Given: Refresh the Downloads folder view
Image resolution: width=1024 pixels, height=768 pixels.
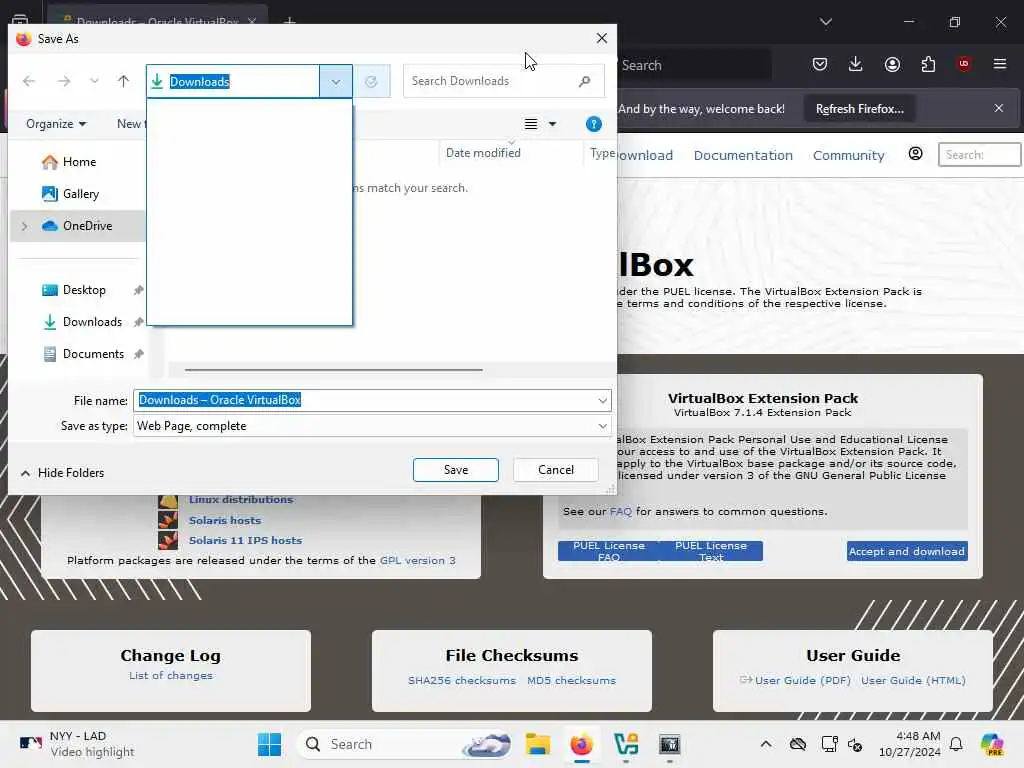Looking at the screenshot, I should (371, 82).
